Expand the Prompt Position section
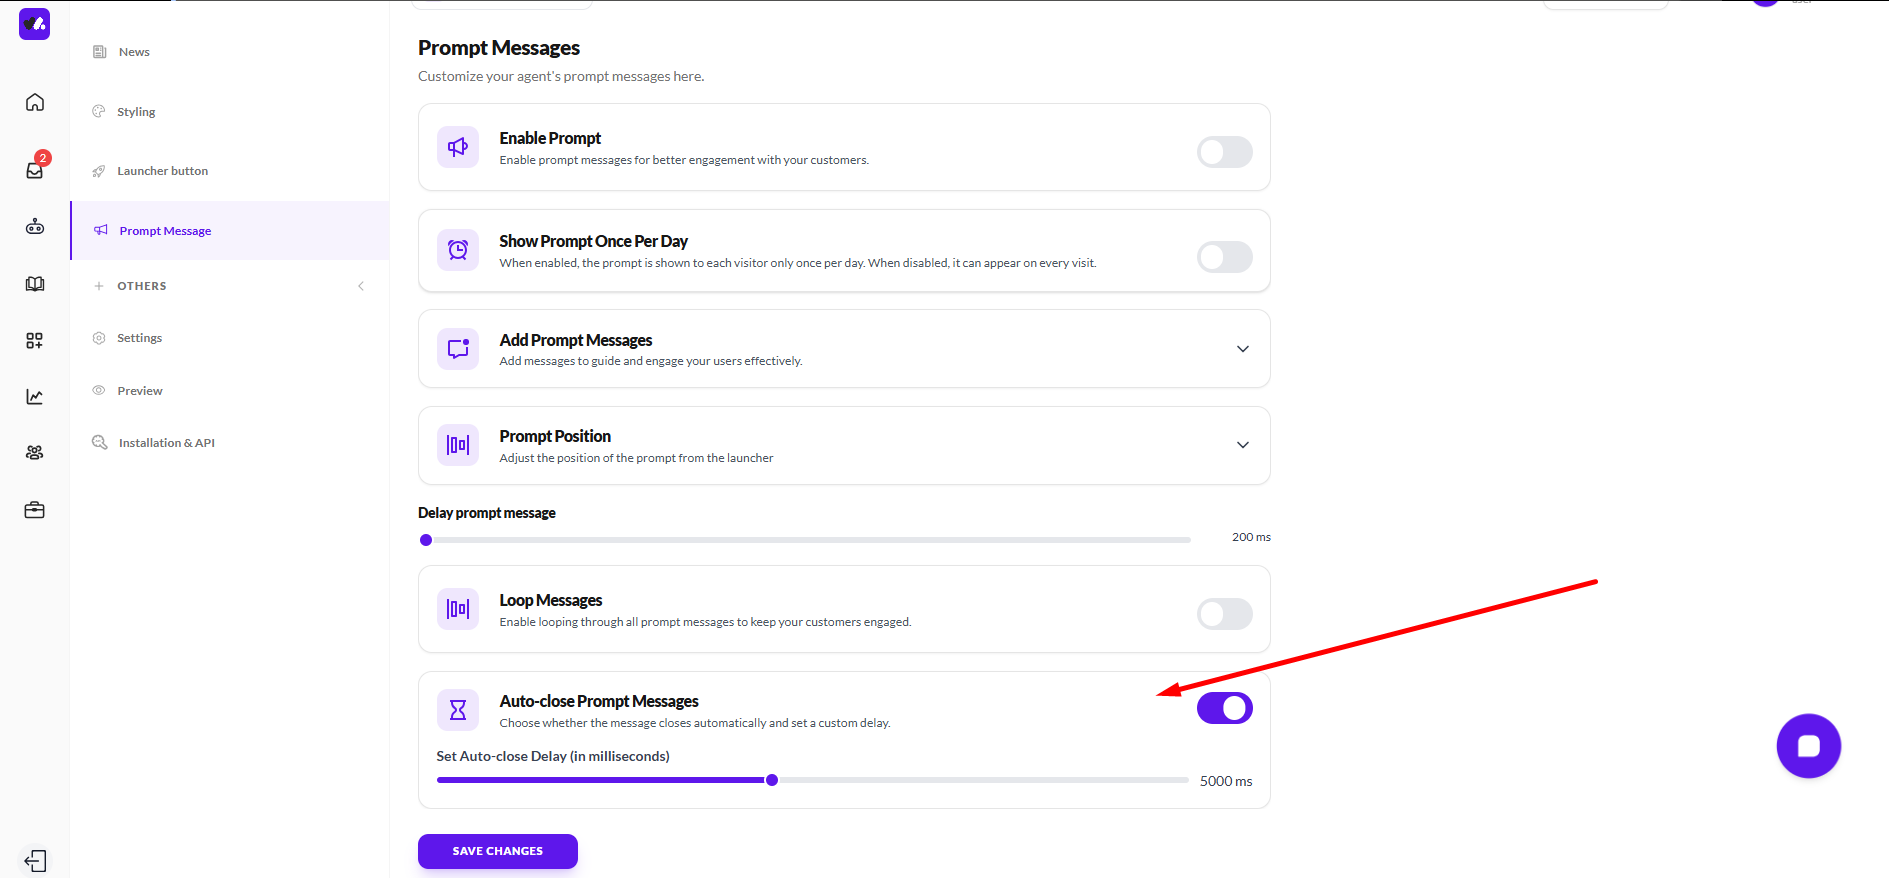 pos(1242,445)
